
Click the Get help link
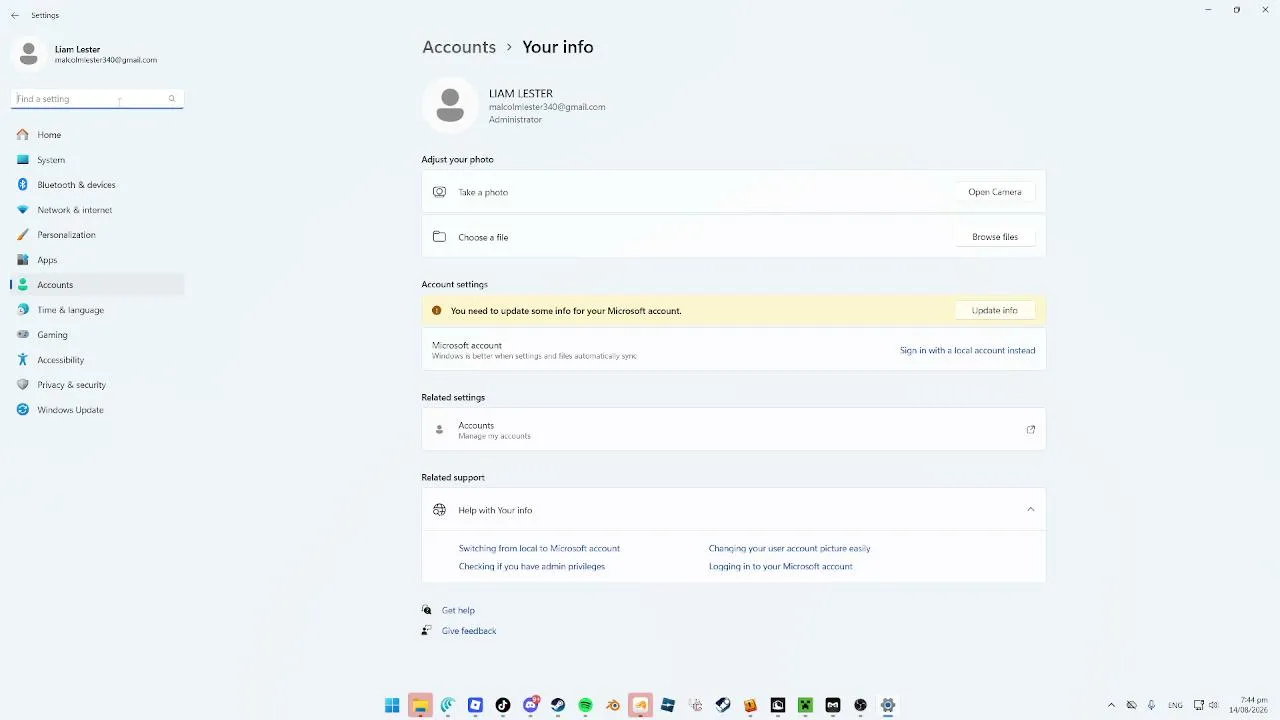pyautogui.click(x=458, y=610)
